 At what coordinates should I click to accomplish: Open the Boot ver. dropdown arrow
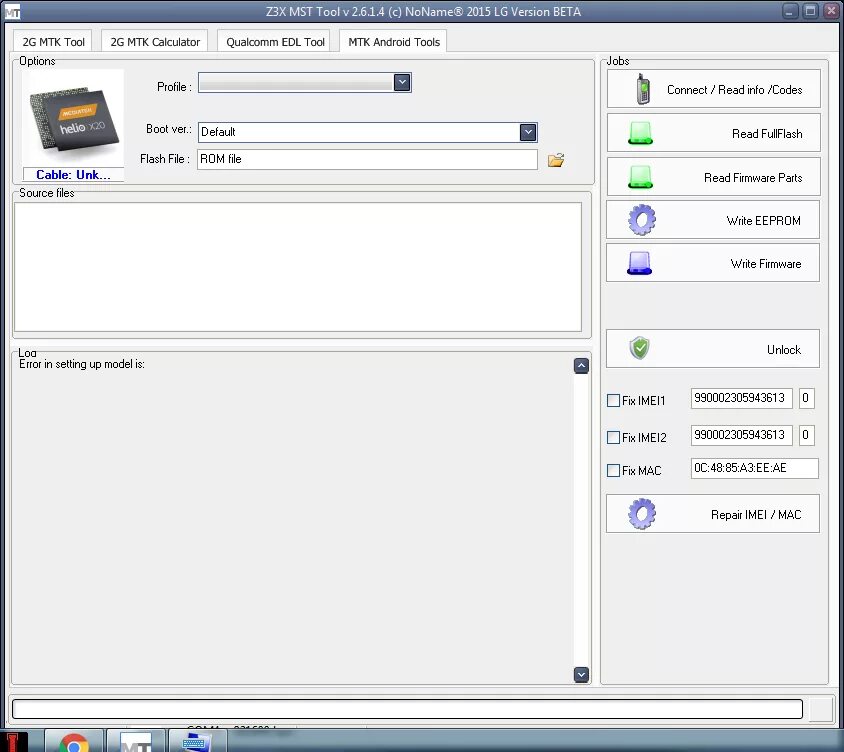[528, 132]
